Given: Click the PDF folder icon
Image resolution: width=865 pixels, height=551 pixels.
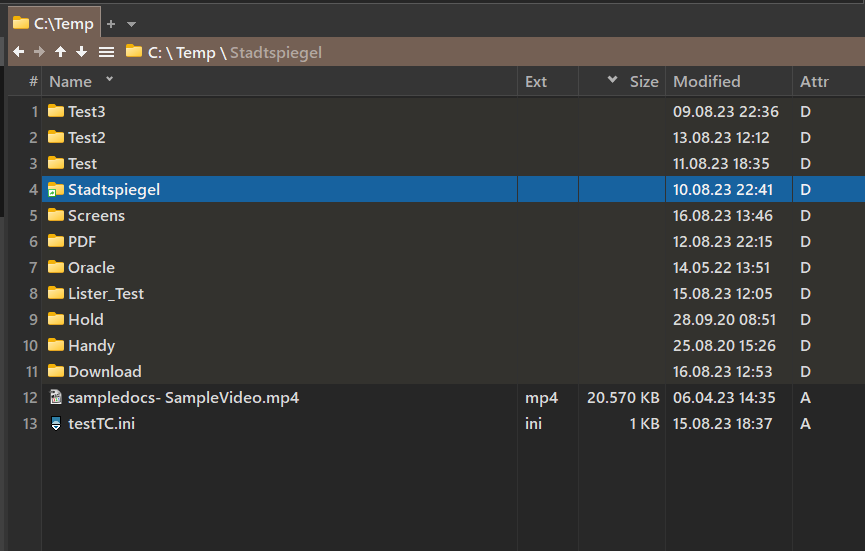Looking at the screenshot, I should tap(56, 240).
